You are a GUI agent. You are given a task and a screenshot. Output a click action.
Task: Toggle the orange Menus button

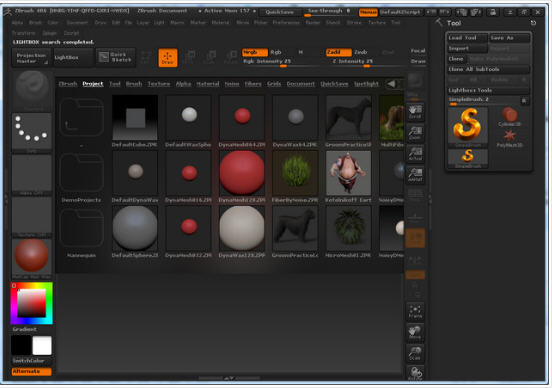pyautogui.click(x=368, y=12)
